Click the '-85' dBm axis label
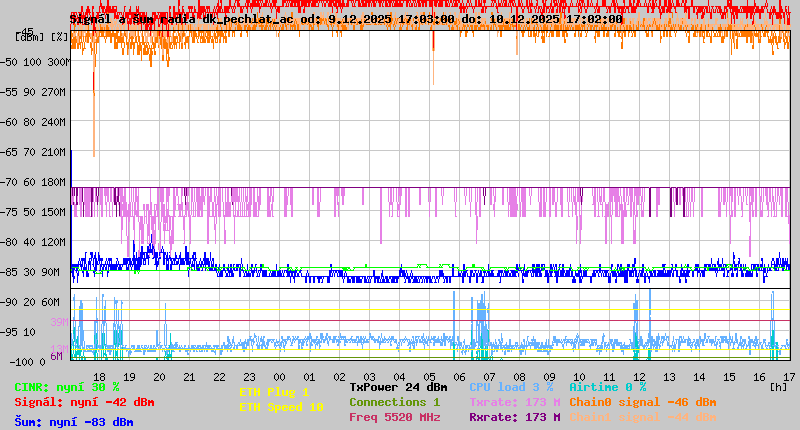 [8, 272]
